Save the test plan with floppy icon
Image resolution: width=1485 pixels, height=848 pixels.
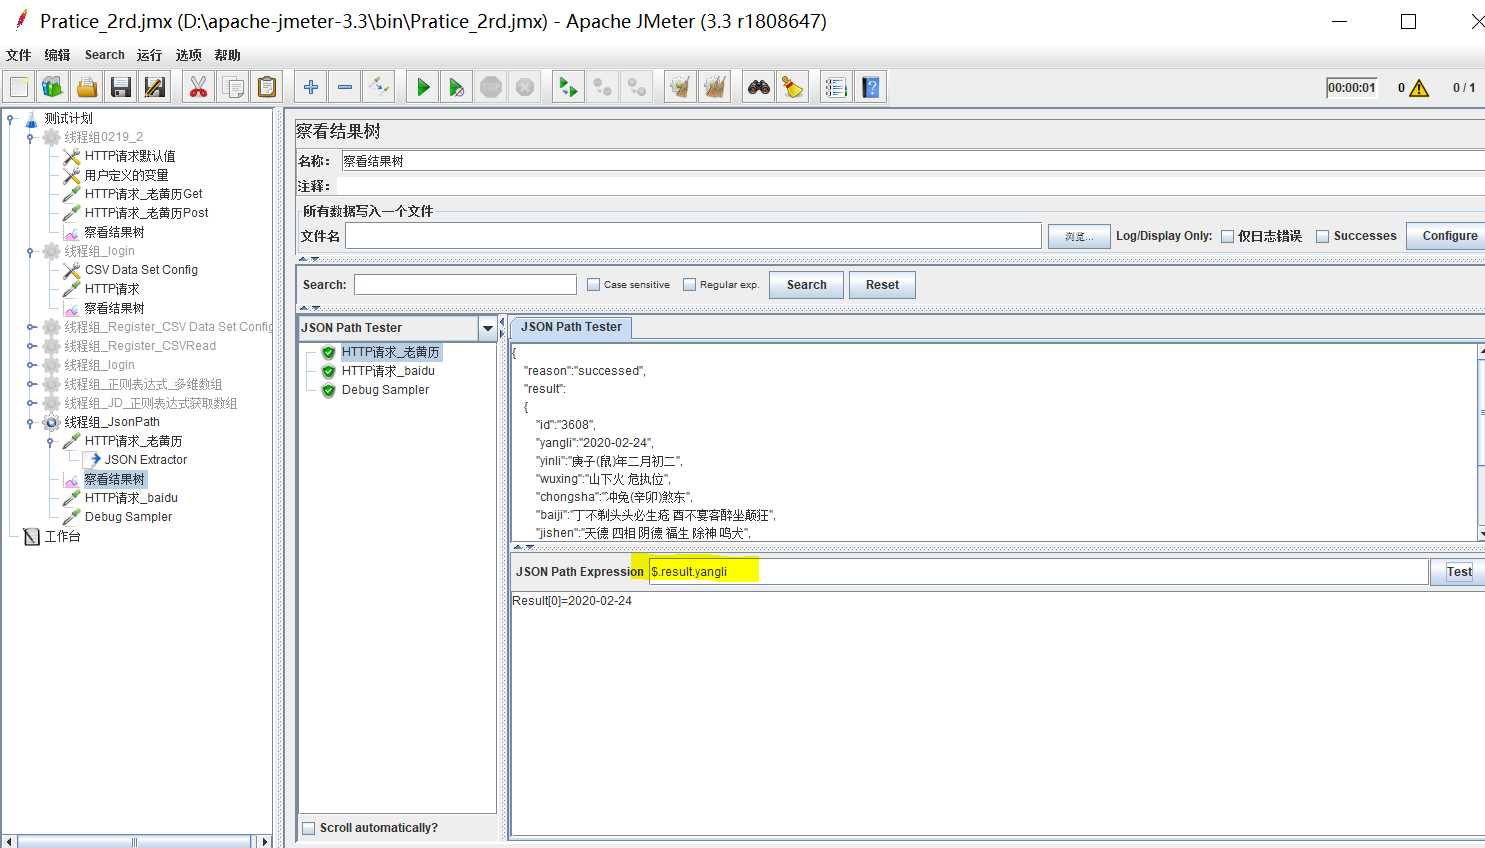[x=121, y=88]
